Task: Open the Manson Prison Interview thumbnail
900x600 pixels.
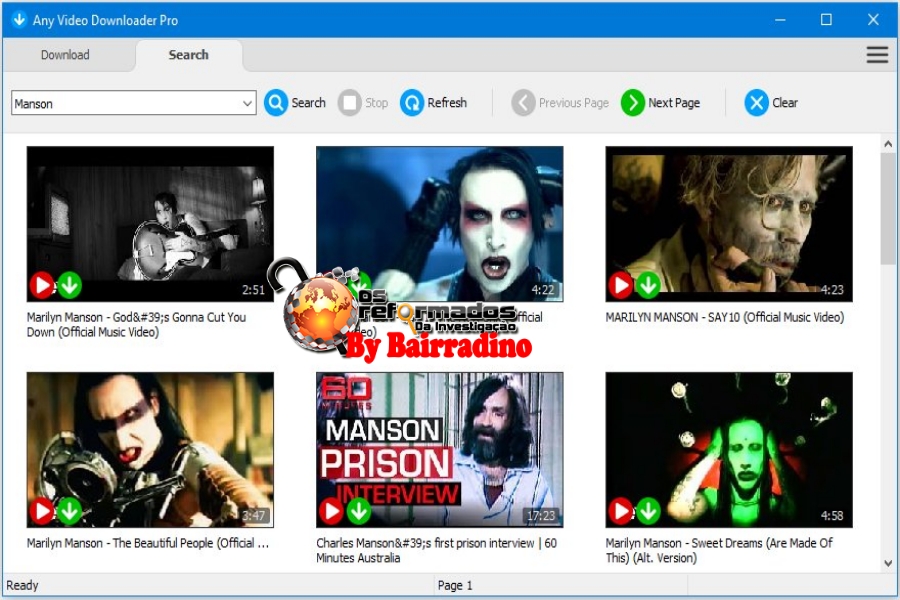Action: coord(440,450)
